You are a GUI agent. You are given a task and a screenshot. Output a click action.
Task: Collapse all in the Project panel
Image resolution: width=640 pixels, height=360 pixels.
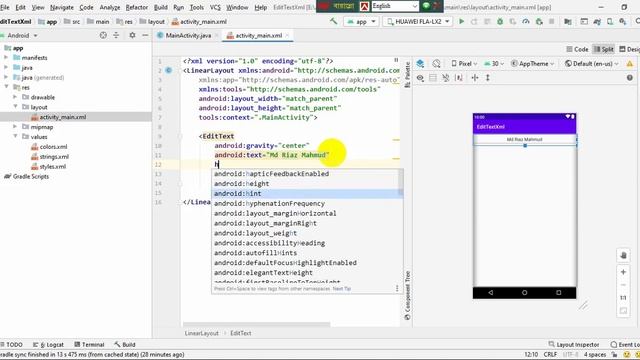(116, 36)
